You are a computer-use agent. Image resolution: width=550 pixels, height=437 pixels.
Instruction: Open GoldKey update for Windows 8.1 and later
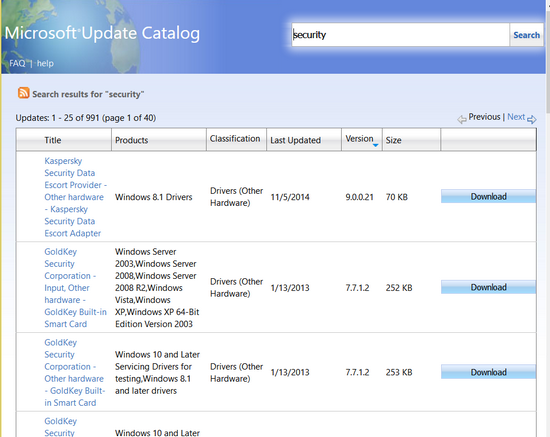[74, 372]
